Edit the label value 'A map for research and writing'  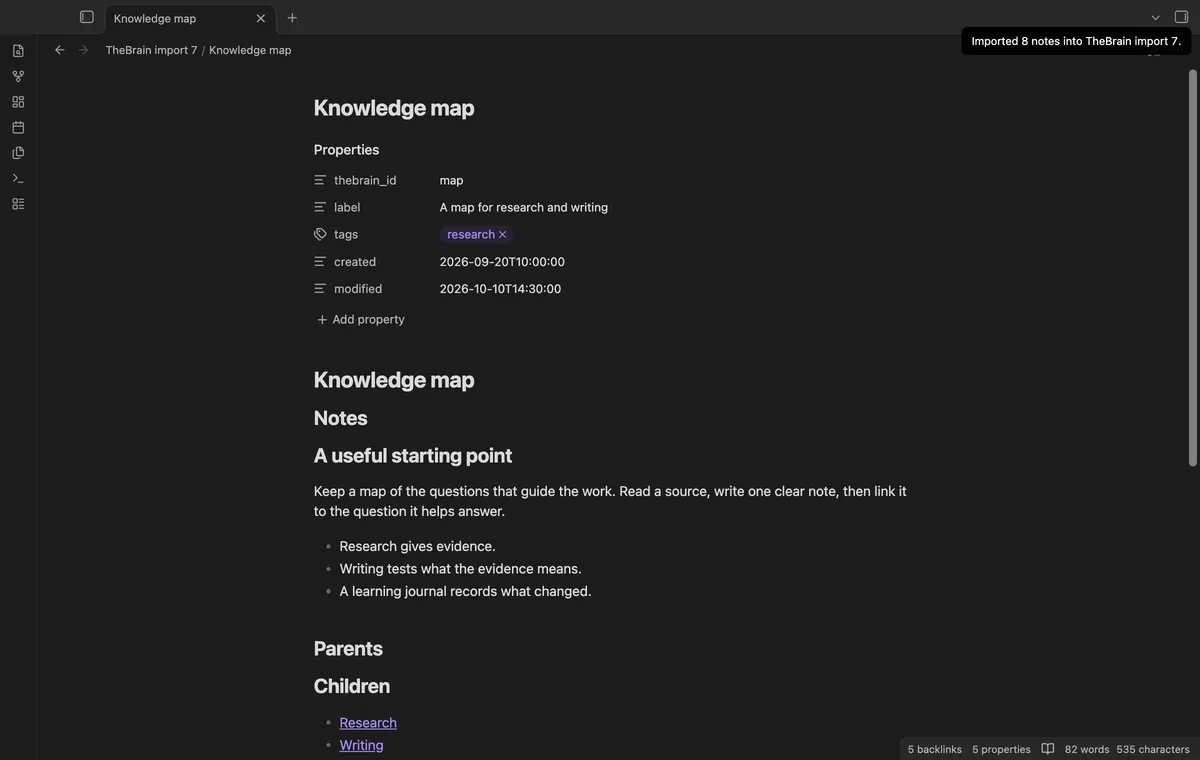point(523,207)
